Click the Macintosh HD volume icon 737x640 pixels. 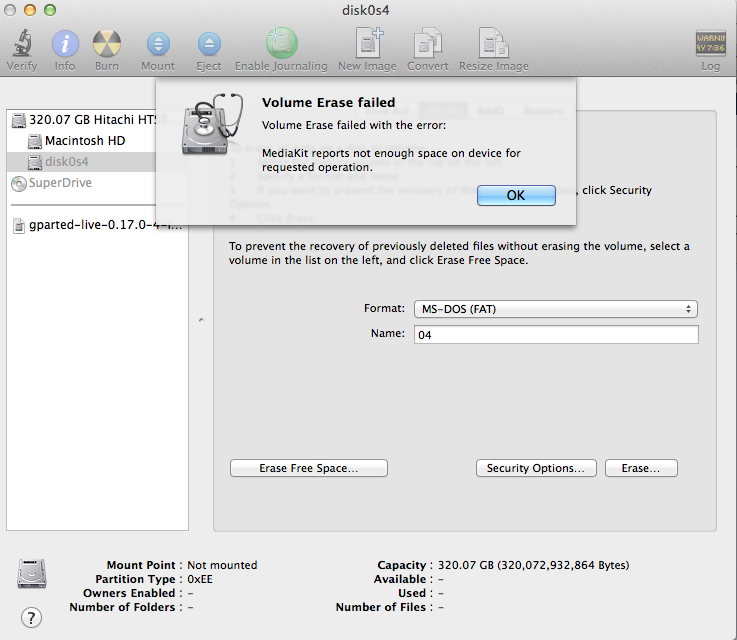point(35,141)
